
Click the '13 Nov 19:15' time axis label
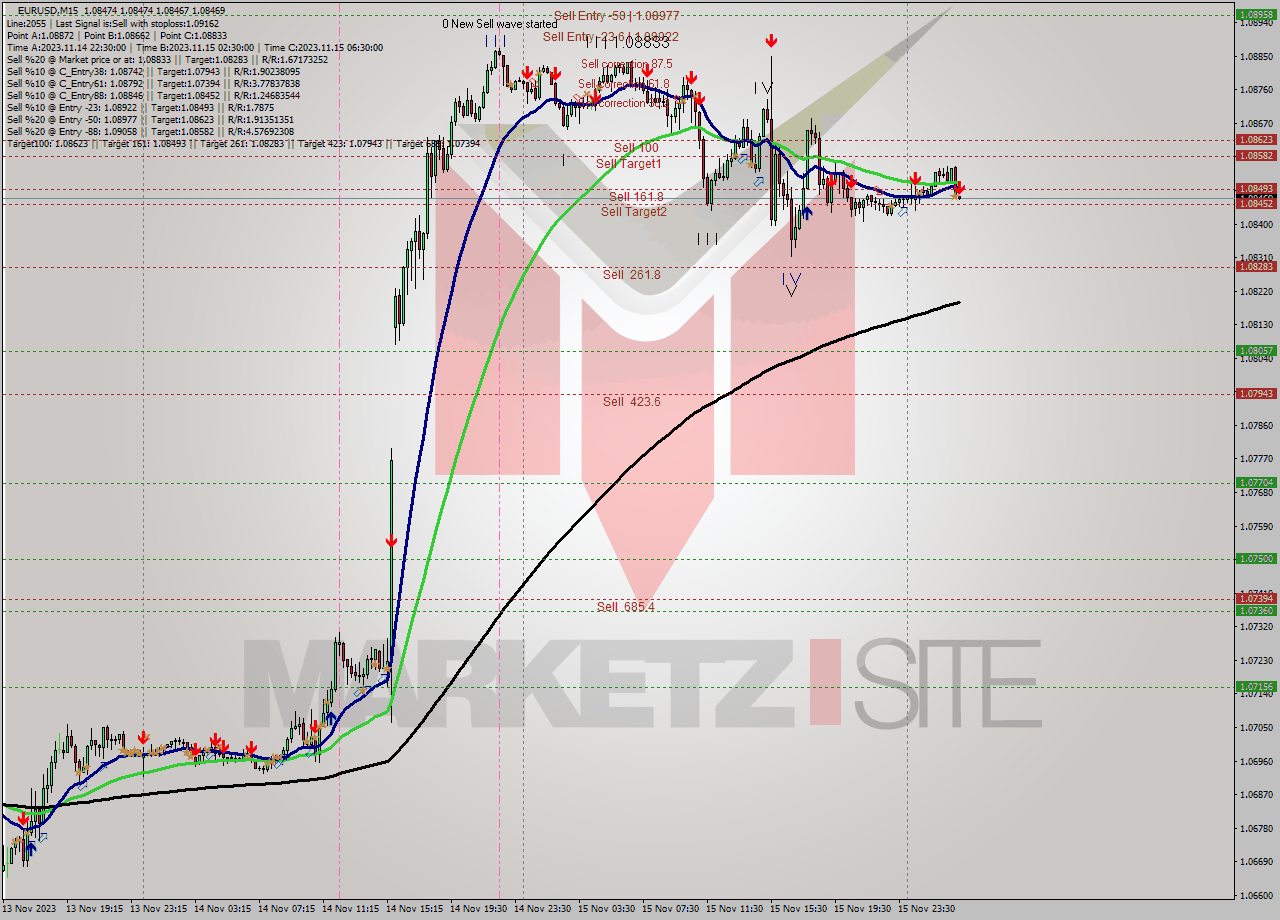(94, 908)
